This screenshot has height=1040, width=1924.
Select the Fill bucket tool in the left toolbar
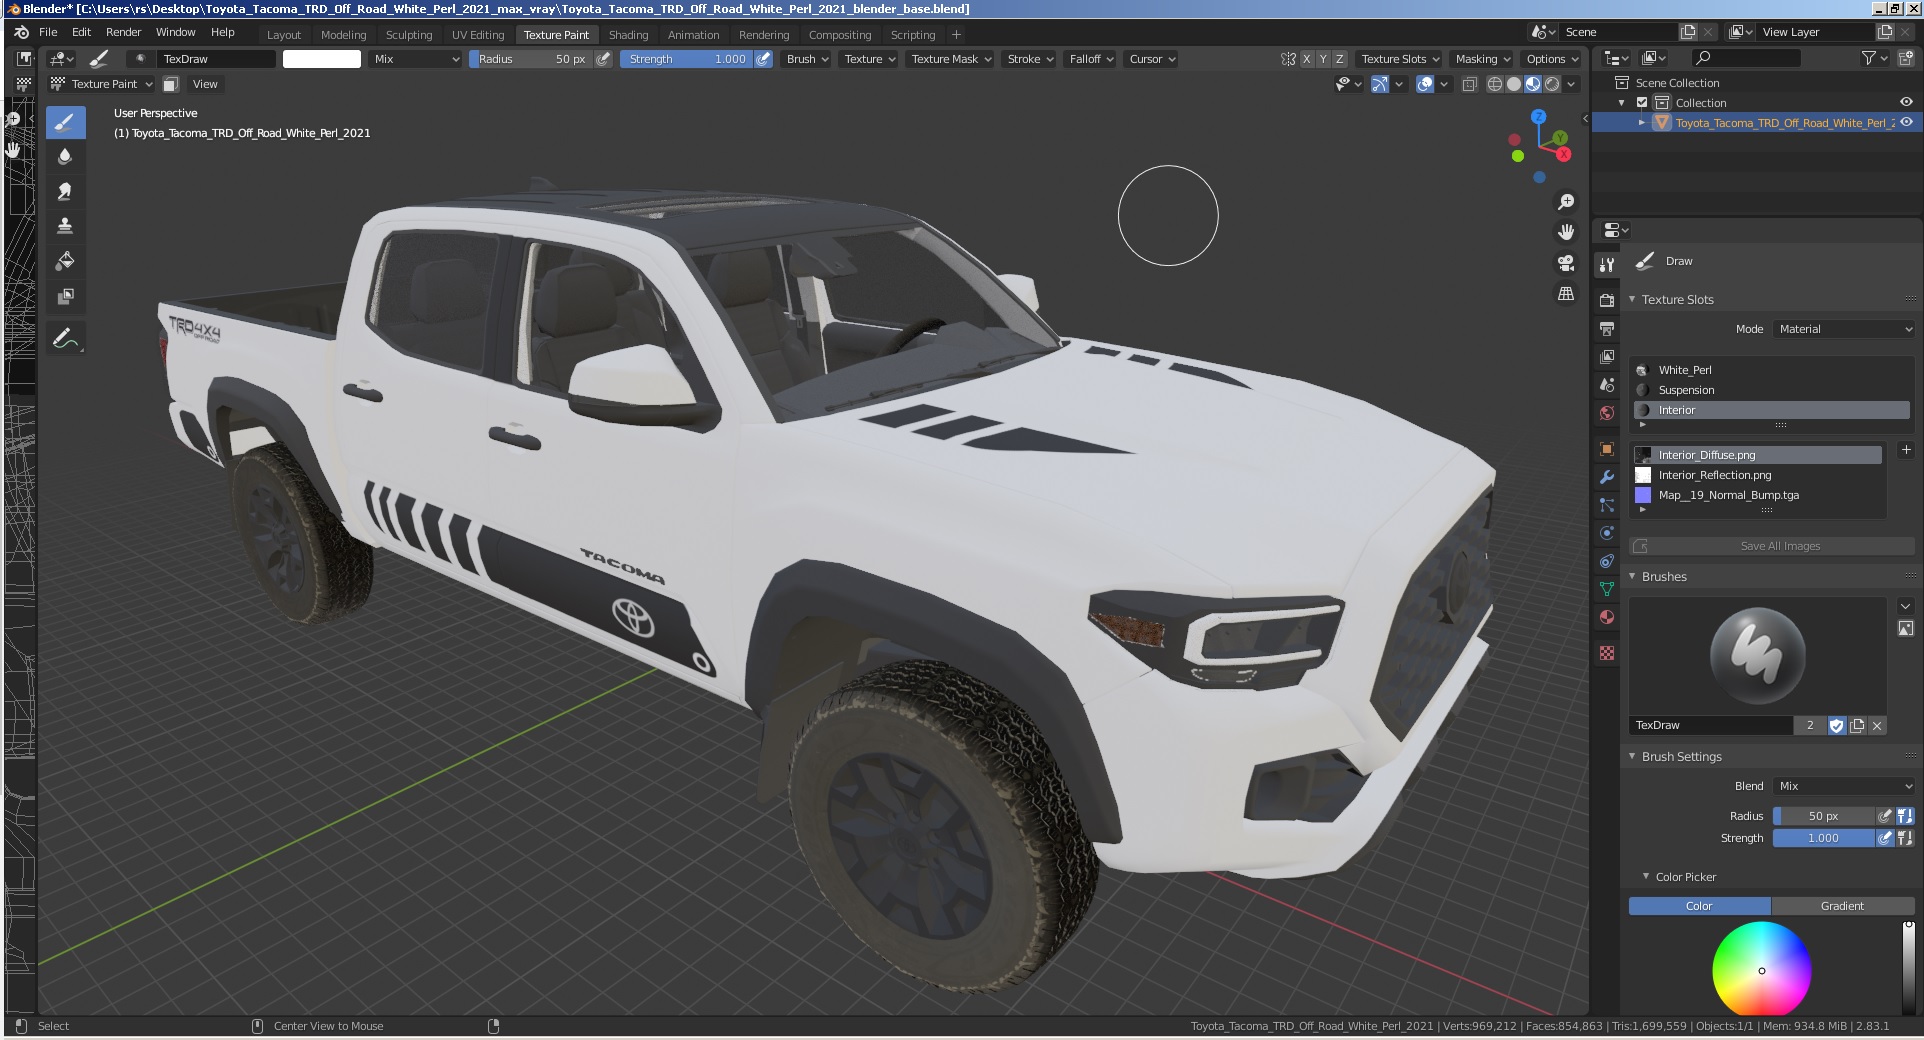[x=65, y=261]
